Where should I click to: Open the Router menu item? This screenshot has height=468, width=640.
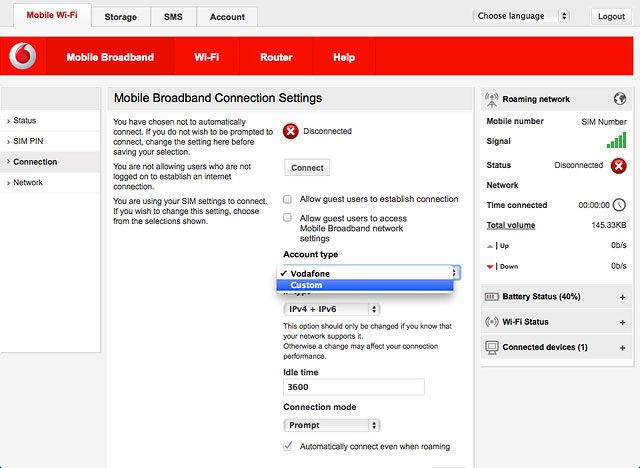coord(276,57)
